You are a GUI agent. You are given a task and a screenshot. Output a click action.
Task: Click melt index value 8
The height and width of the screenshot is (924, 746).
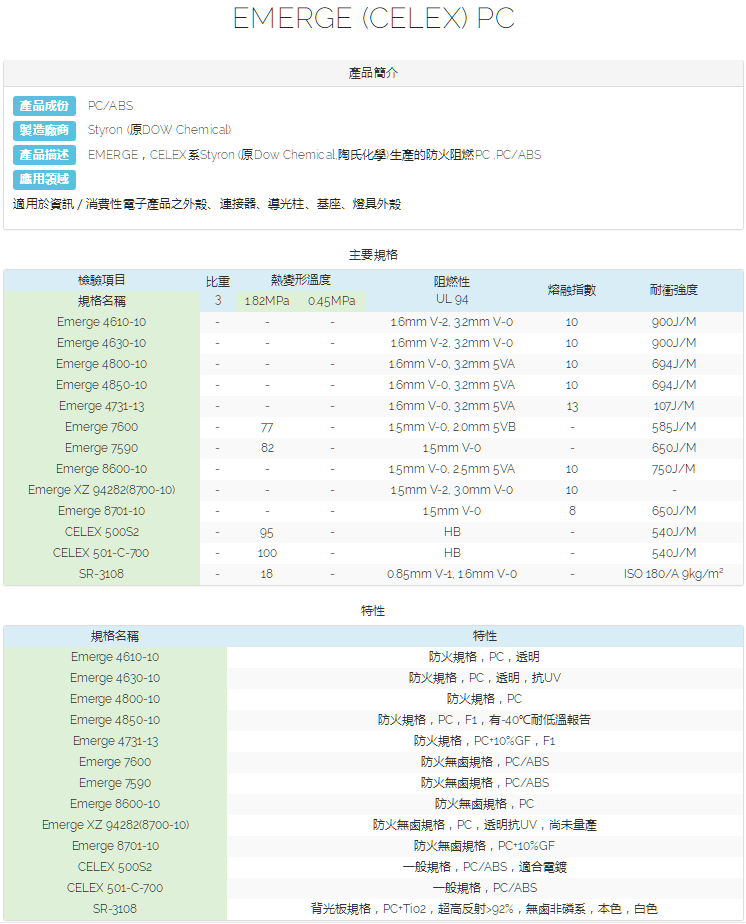point(572,511)
